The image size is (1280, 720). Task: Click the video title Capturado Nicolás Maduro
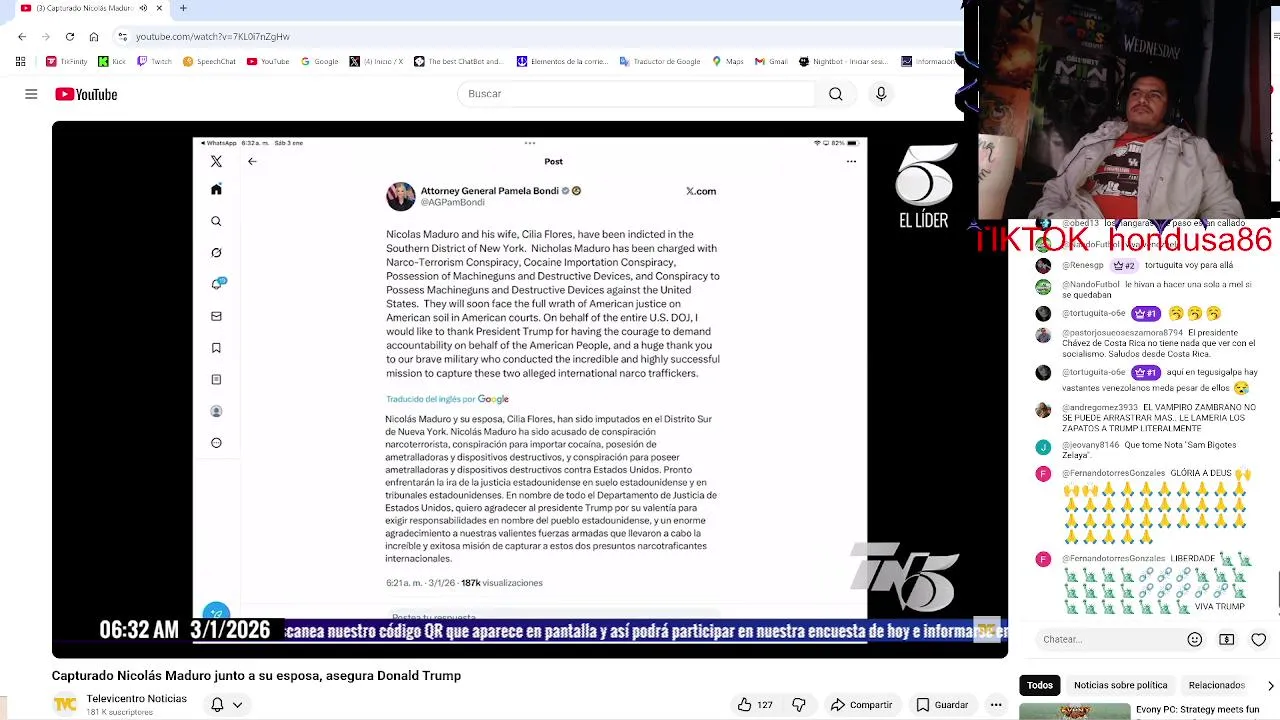pyautogui.click(x=256, y=676)
